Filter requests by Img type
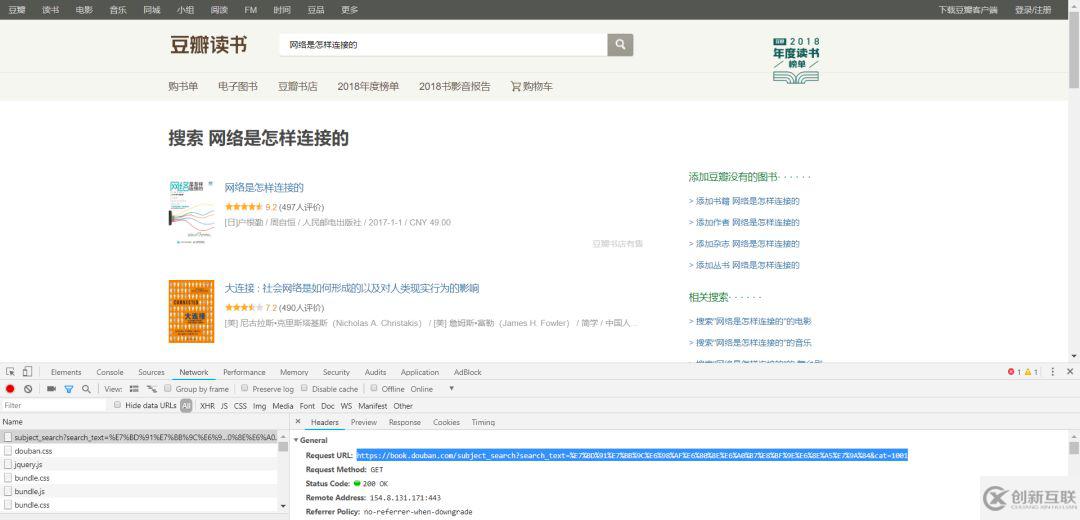This screenshot has height=520, width=1080. click(259, 406)
